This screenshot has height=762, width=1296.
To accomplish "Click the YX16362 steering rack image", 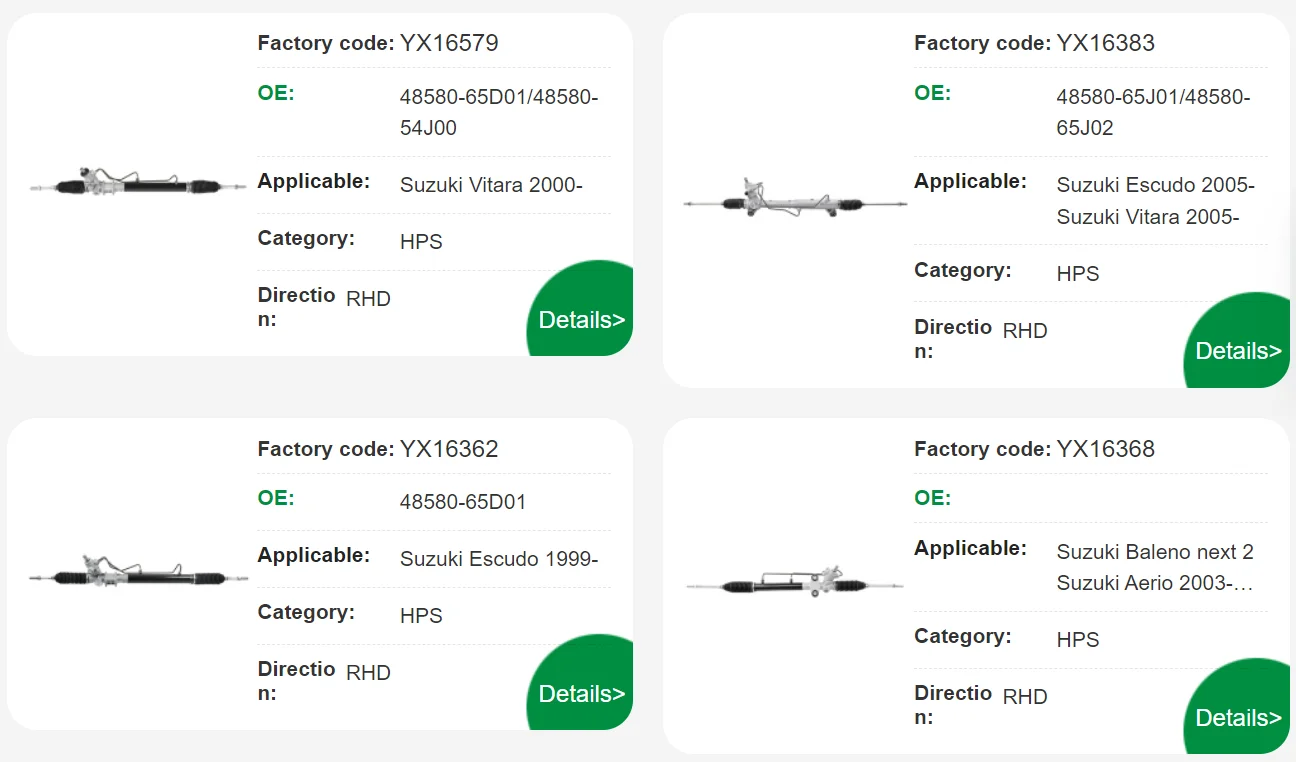I will [138, 572].
